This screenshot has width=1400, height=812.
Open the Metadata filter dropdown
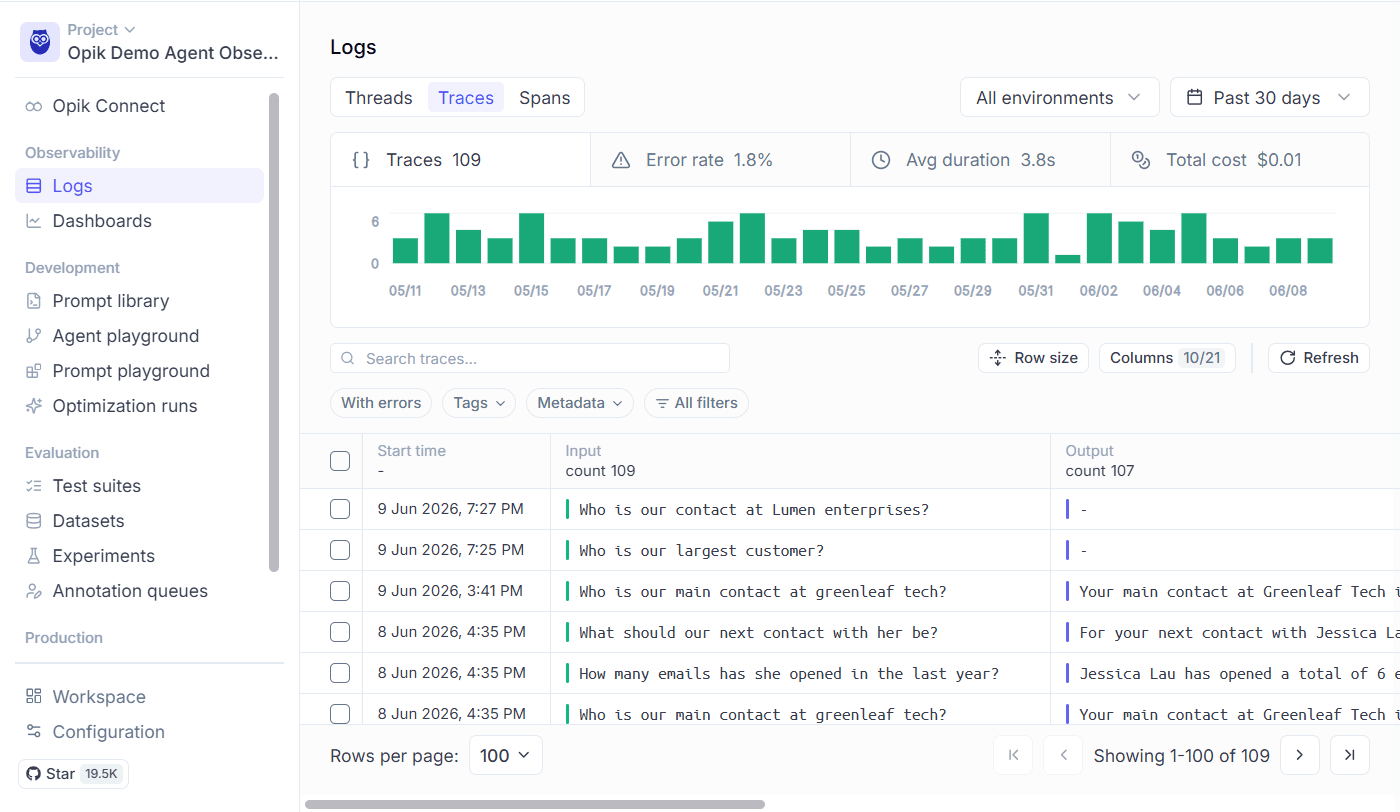(580, 403)
